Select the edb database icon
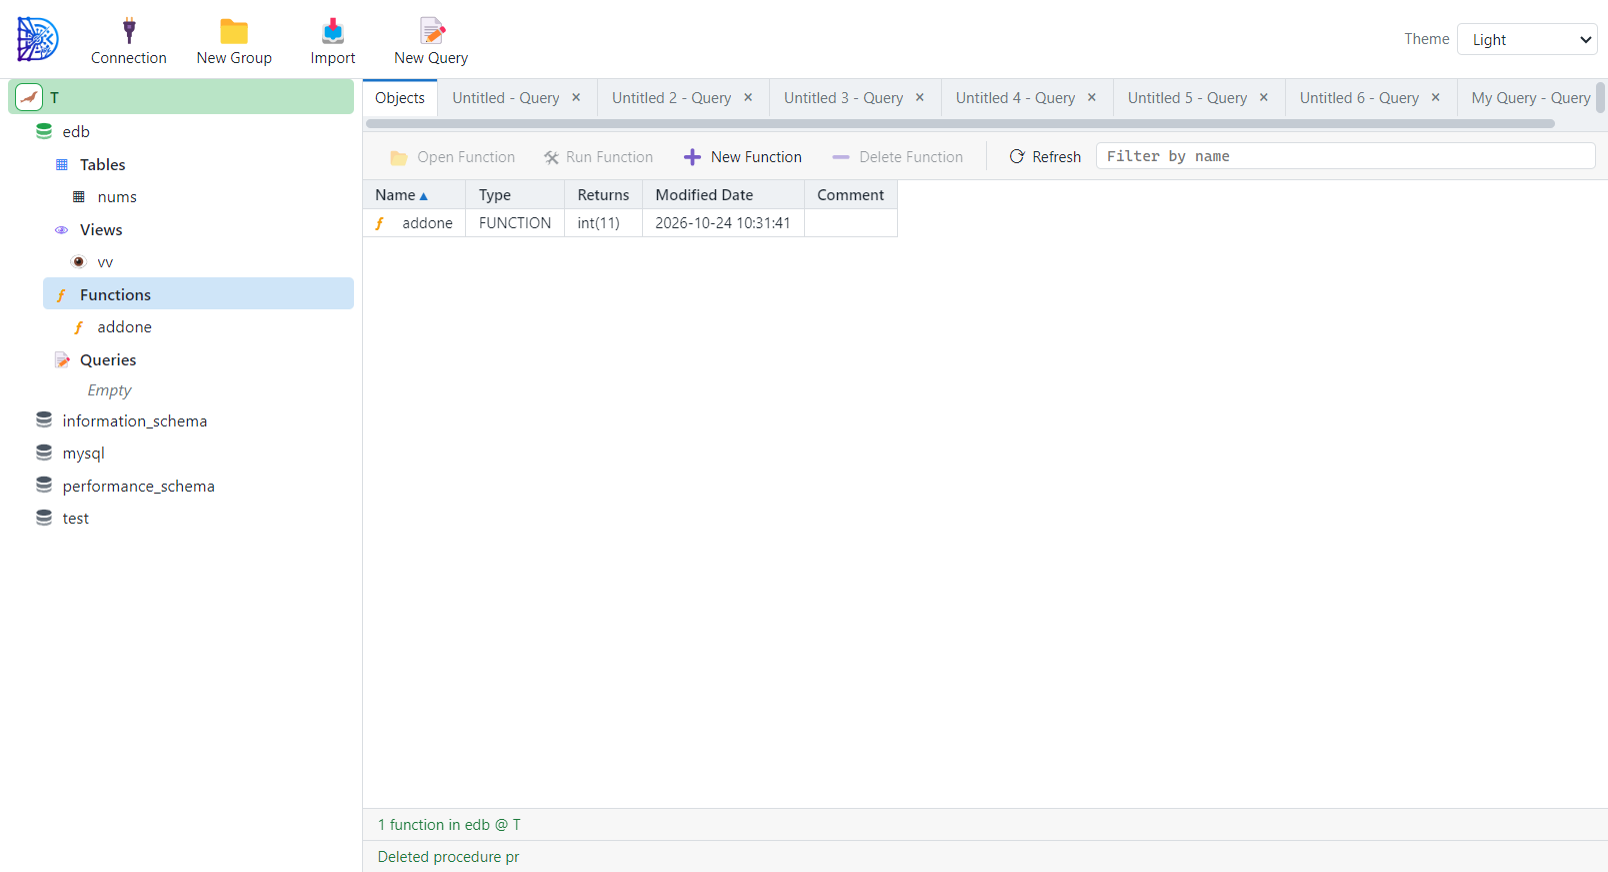Screen dimensions: 1608x872 point(44,131)
